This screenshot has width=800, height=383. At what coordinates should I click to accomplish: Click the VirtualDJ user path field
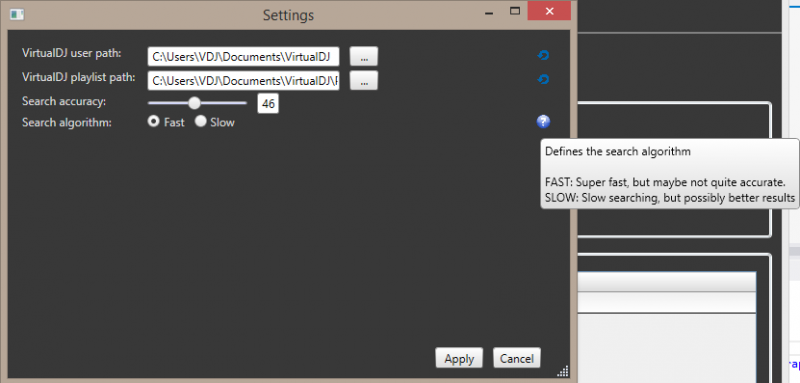(x=243, y=57)
